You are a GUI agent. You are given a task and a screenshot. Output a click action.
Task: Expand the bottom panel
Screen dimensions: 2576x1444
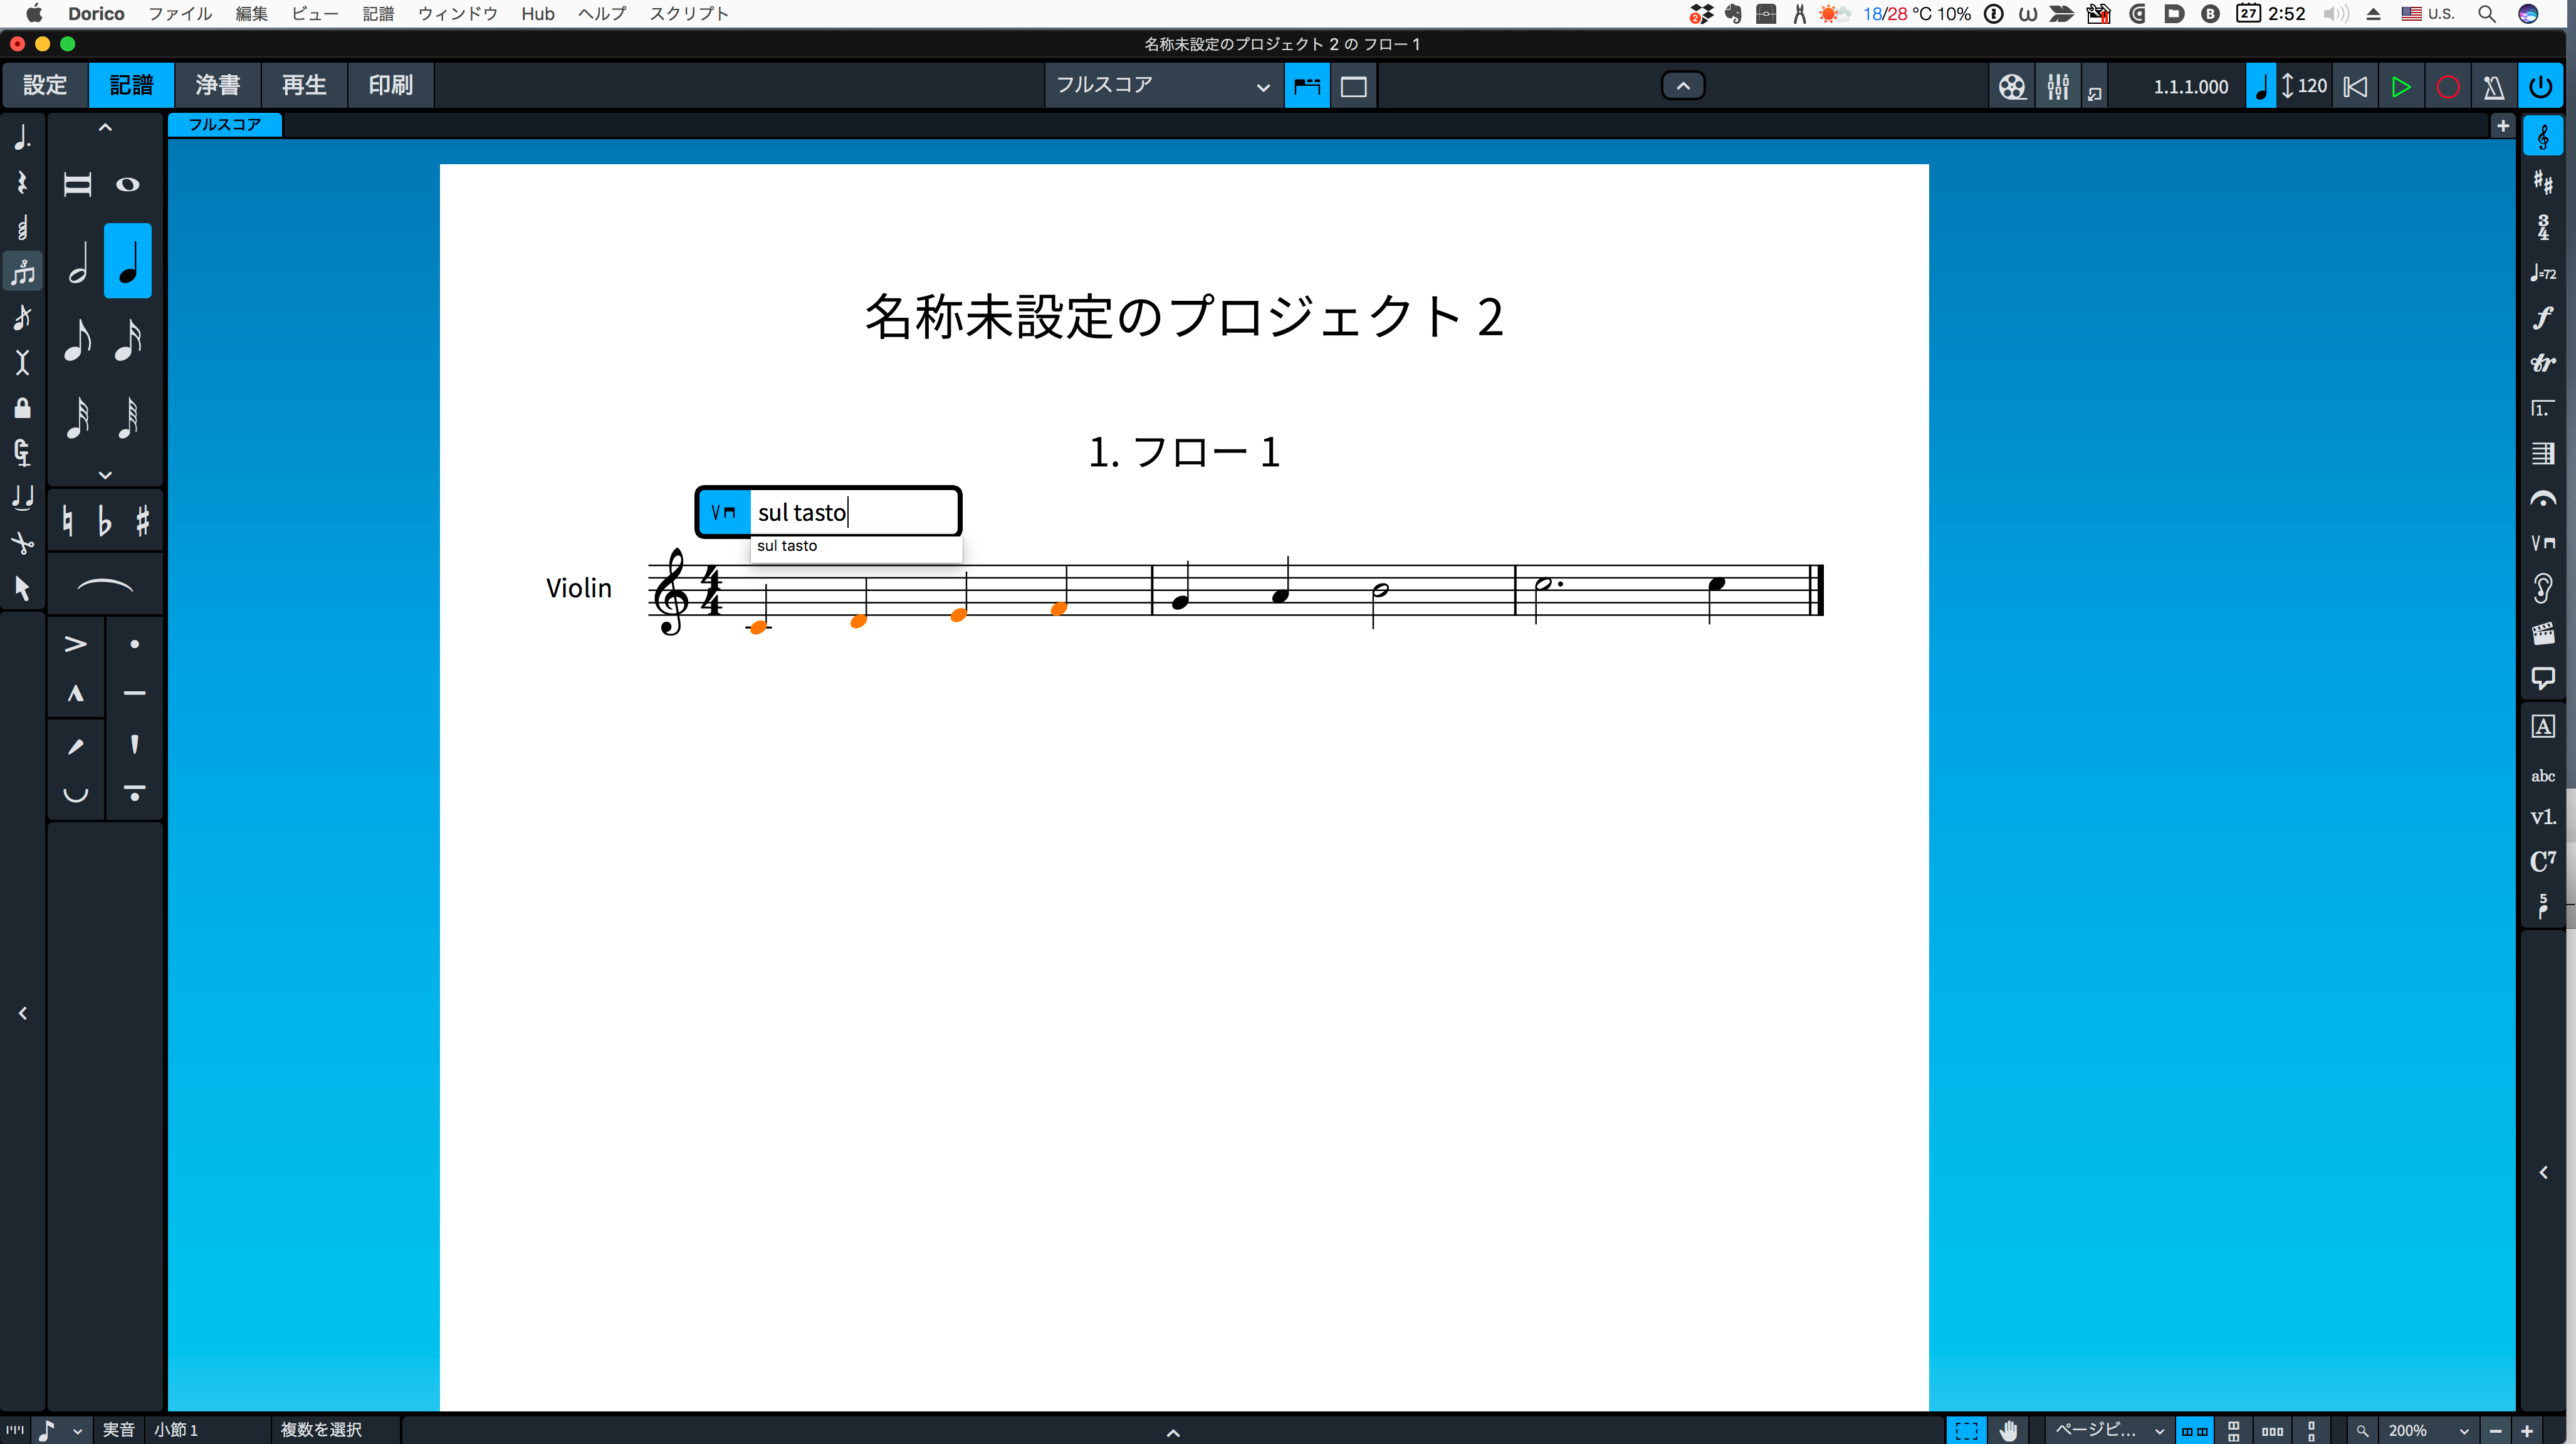[x=1173, y=1432]
